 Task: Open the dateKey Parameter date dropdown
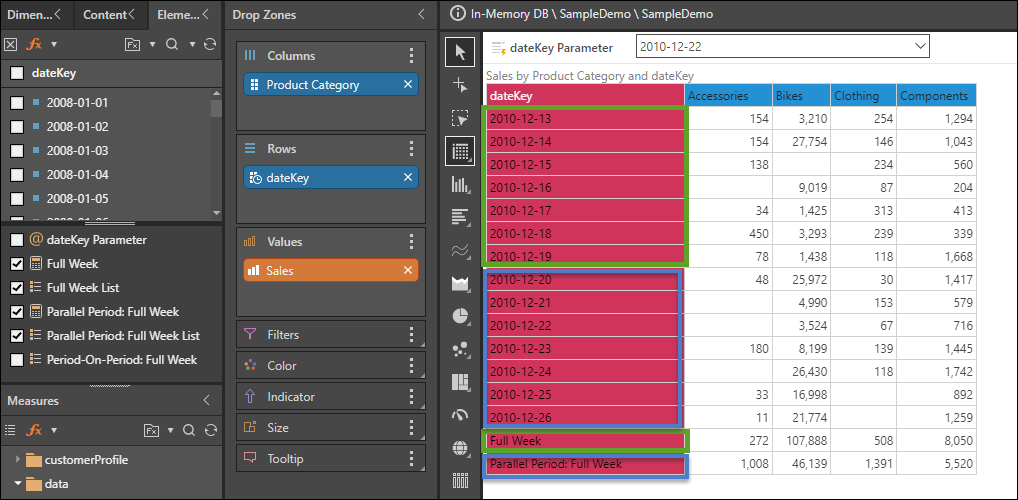coord(919,46)
